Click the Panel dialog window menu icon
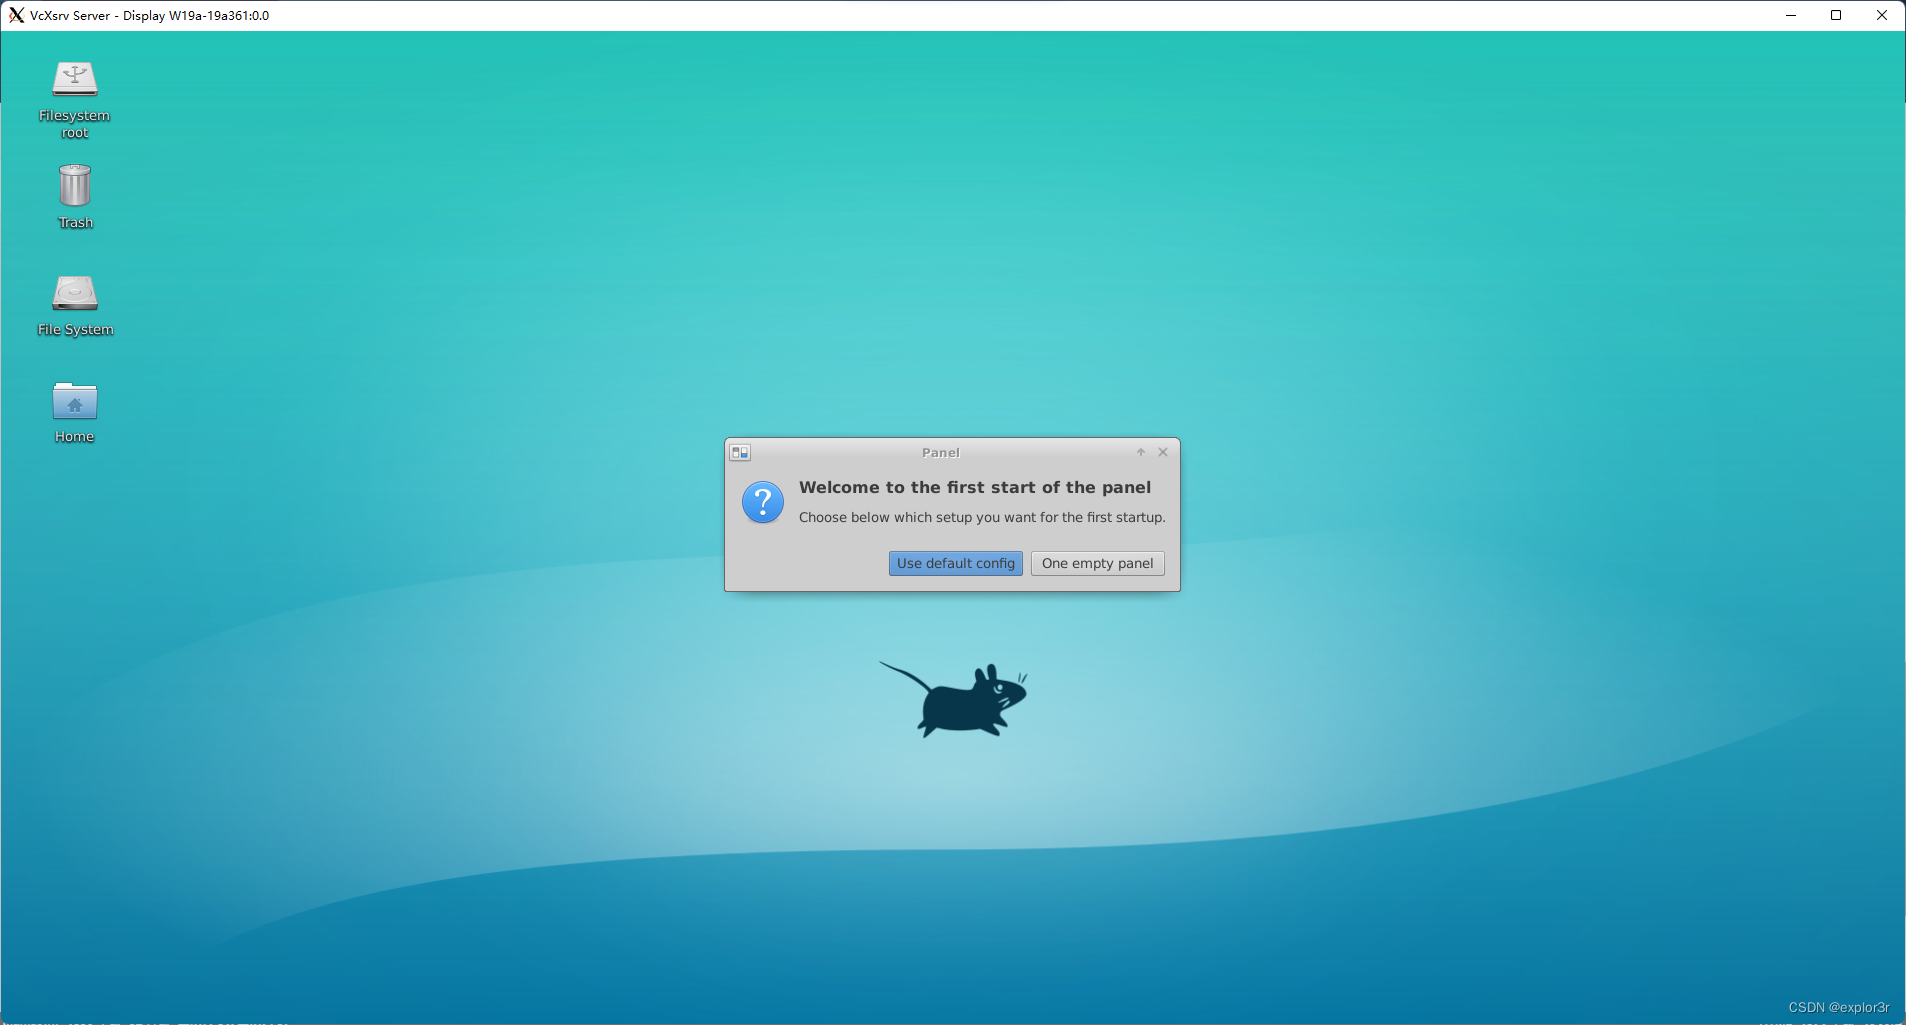Screen dimensions: 1906x1025 click(740, 453)
